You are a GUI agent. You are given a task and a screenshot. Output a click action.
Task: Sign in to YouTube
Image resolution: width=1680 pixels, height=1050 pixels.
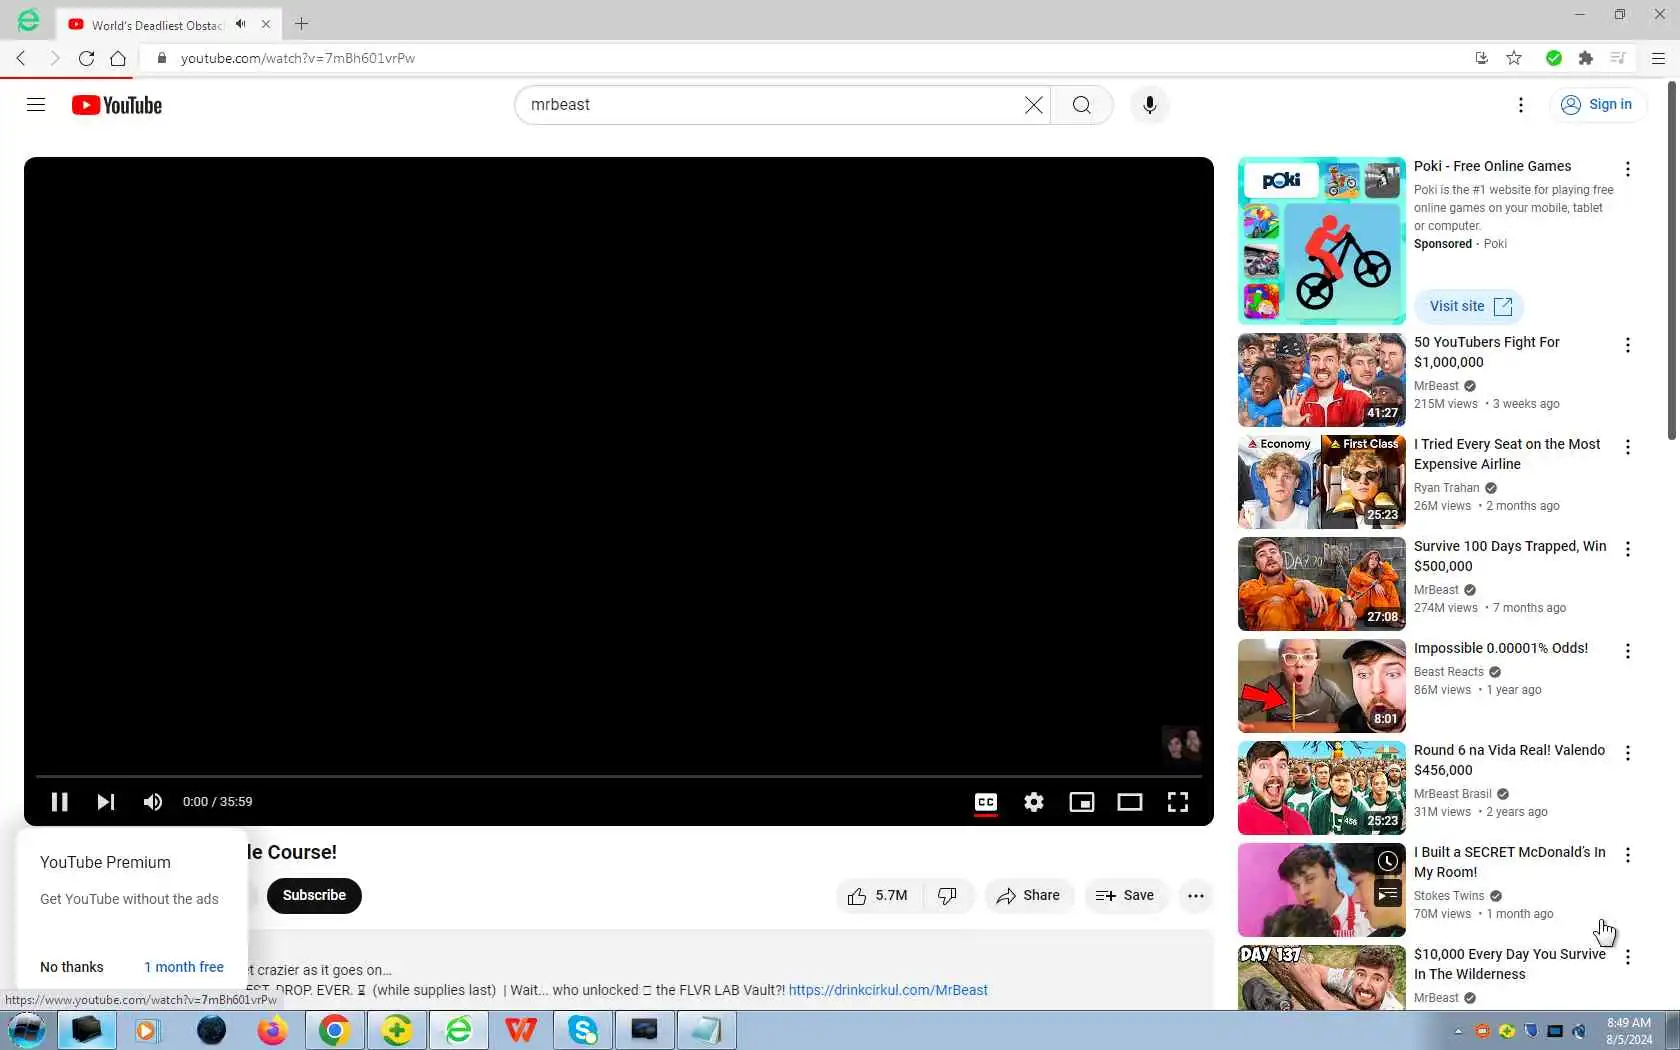(x=1597, y=105)
